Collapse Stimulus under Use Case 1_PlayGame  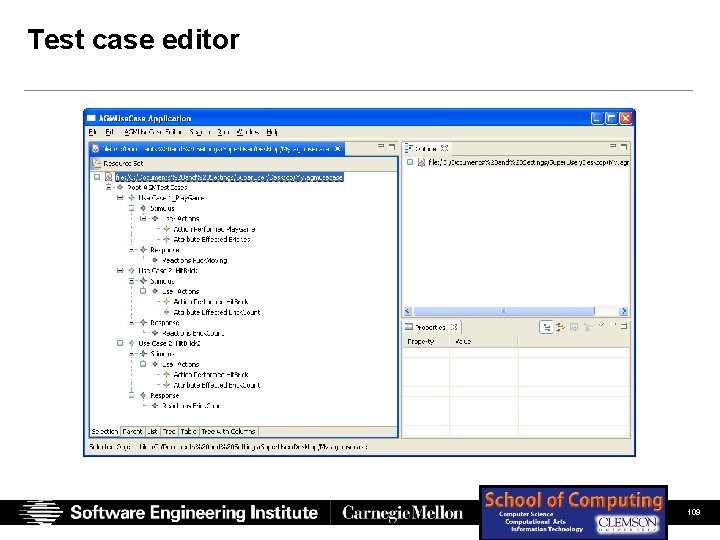pos(131,208)
